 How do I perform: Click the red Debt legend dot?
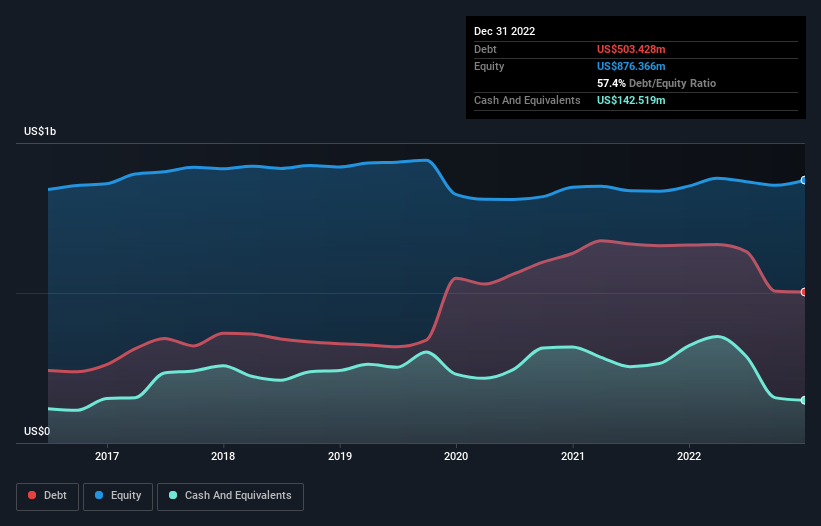tap(32, 495)
